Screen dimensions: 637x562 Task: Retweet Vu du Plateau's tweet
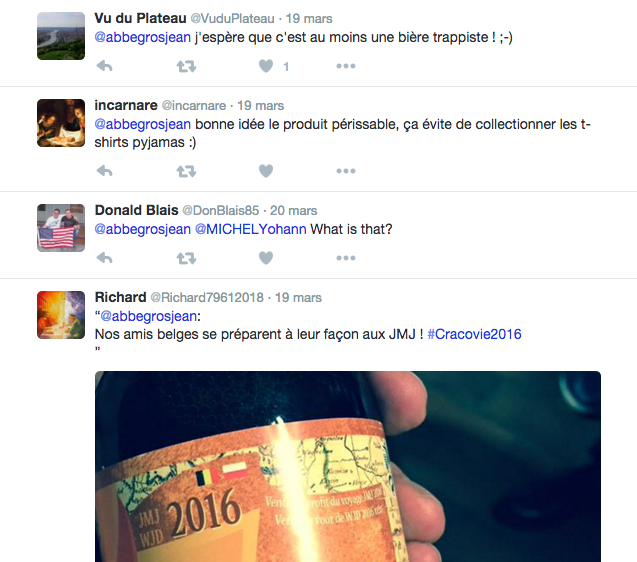[186, 66]
